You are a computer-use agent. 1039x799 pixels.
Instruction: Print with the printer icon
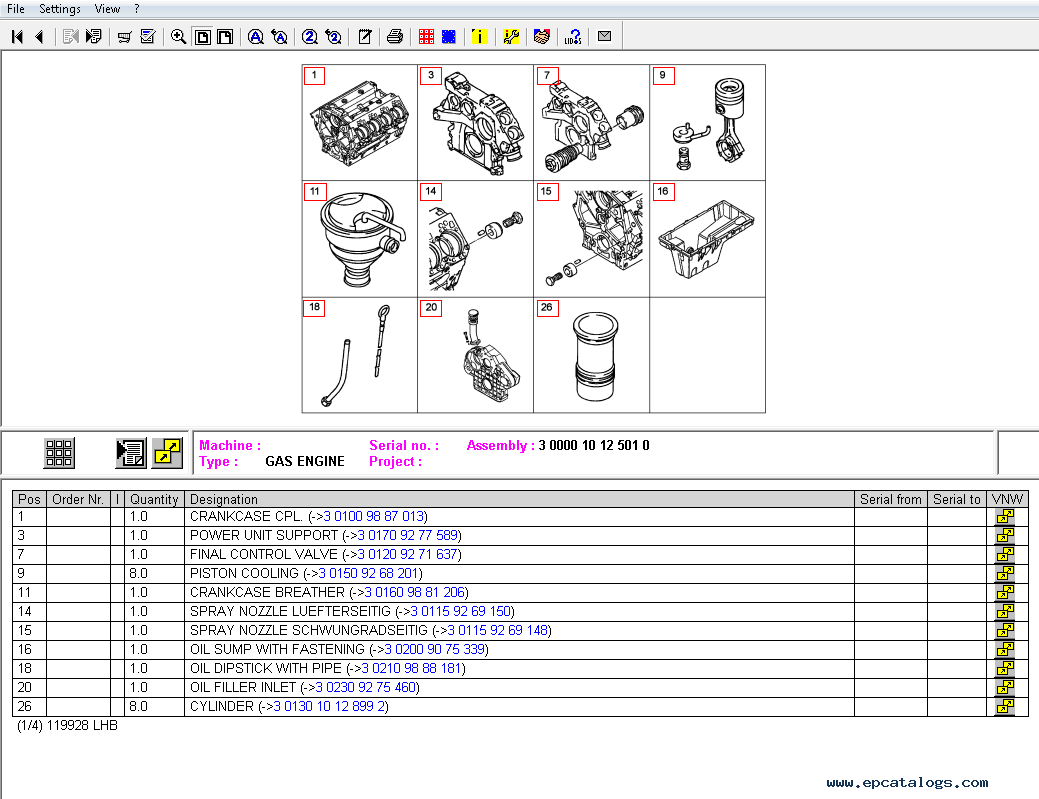[395, 37]
